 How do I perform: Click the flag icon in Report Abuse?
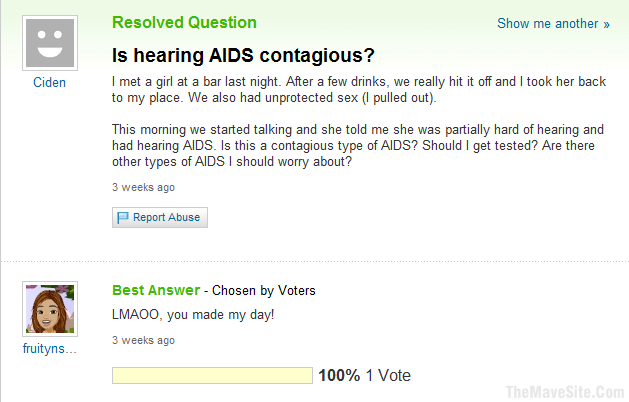click(124, 217)
